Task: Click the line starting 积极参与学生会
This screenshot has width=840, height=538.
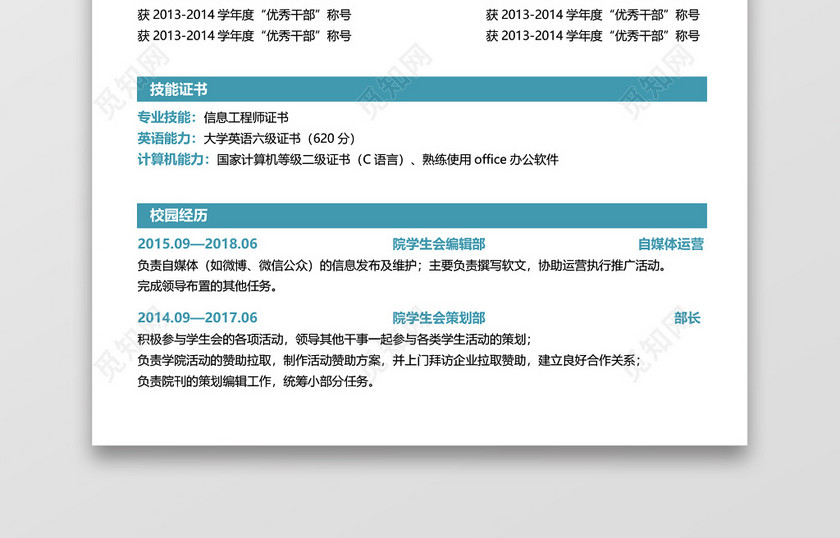Action: click(x=335, y=339)
